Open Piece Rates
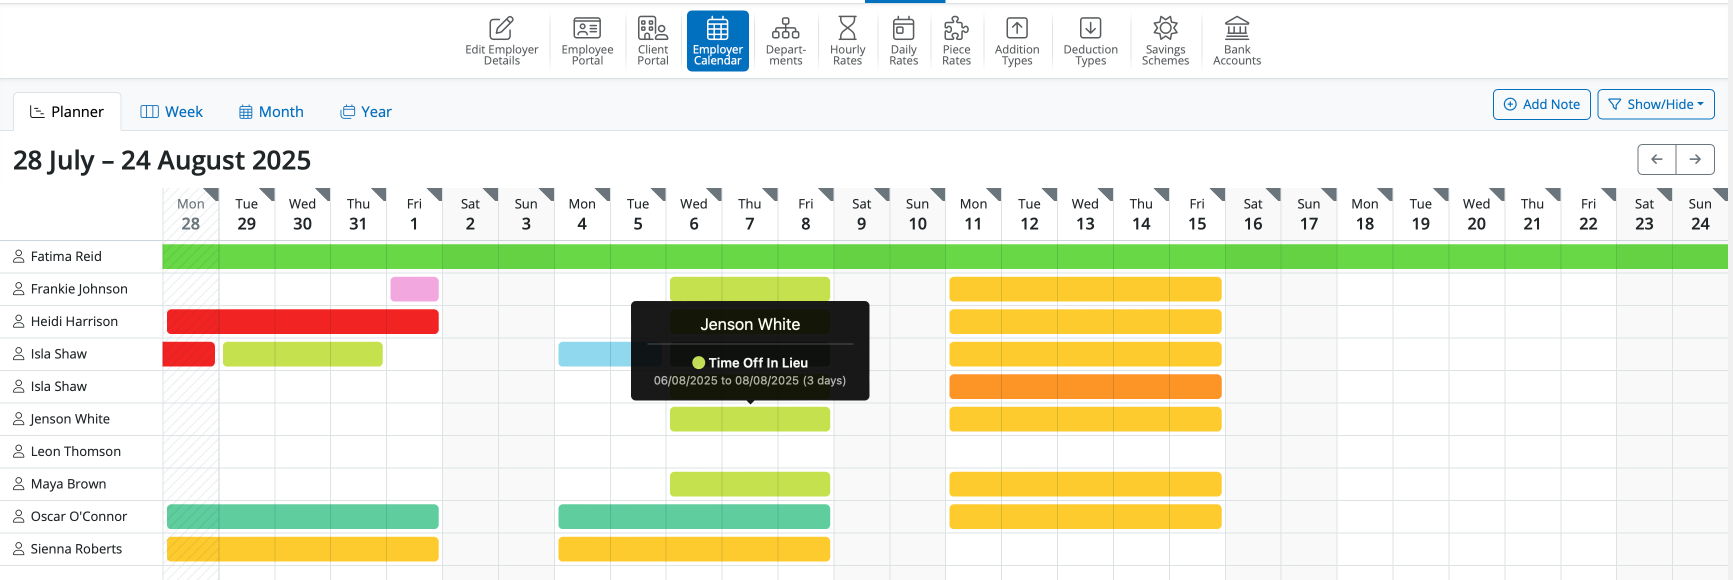Screen dimensions: 1733x580 coord(956,41)
